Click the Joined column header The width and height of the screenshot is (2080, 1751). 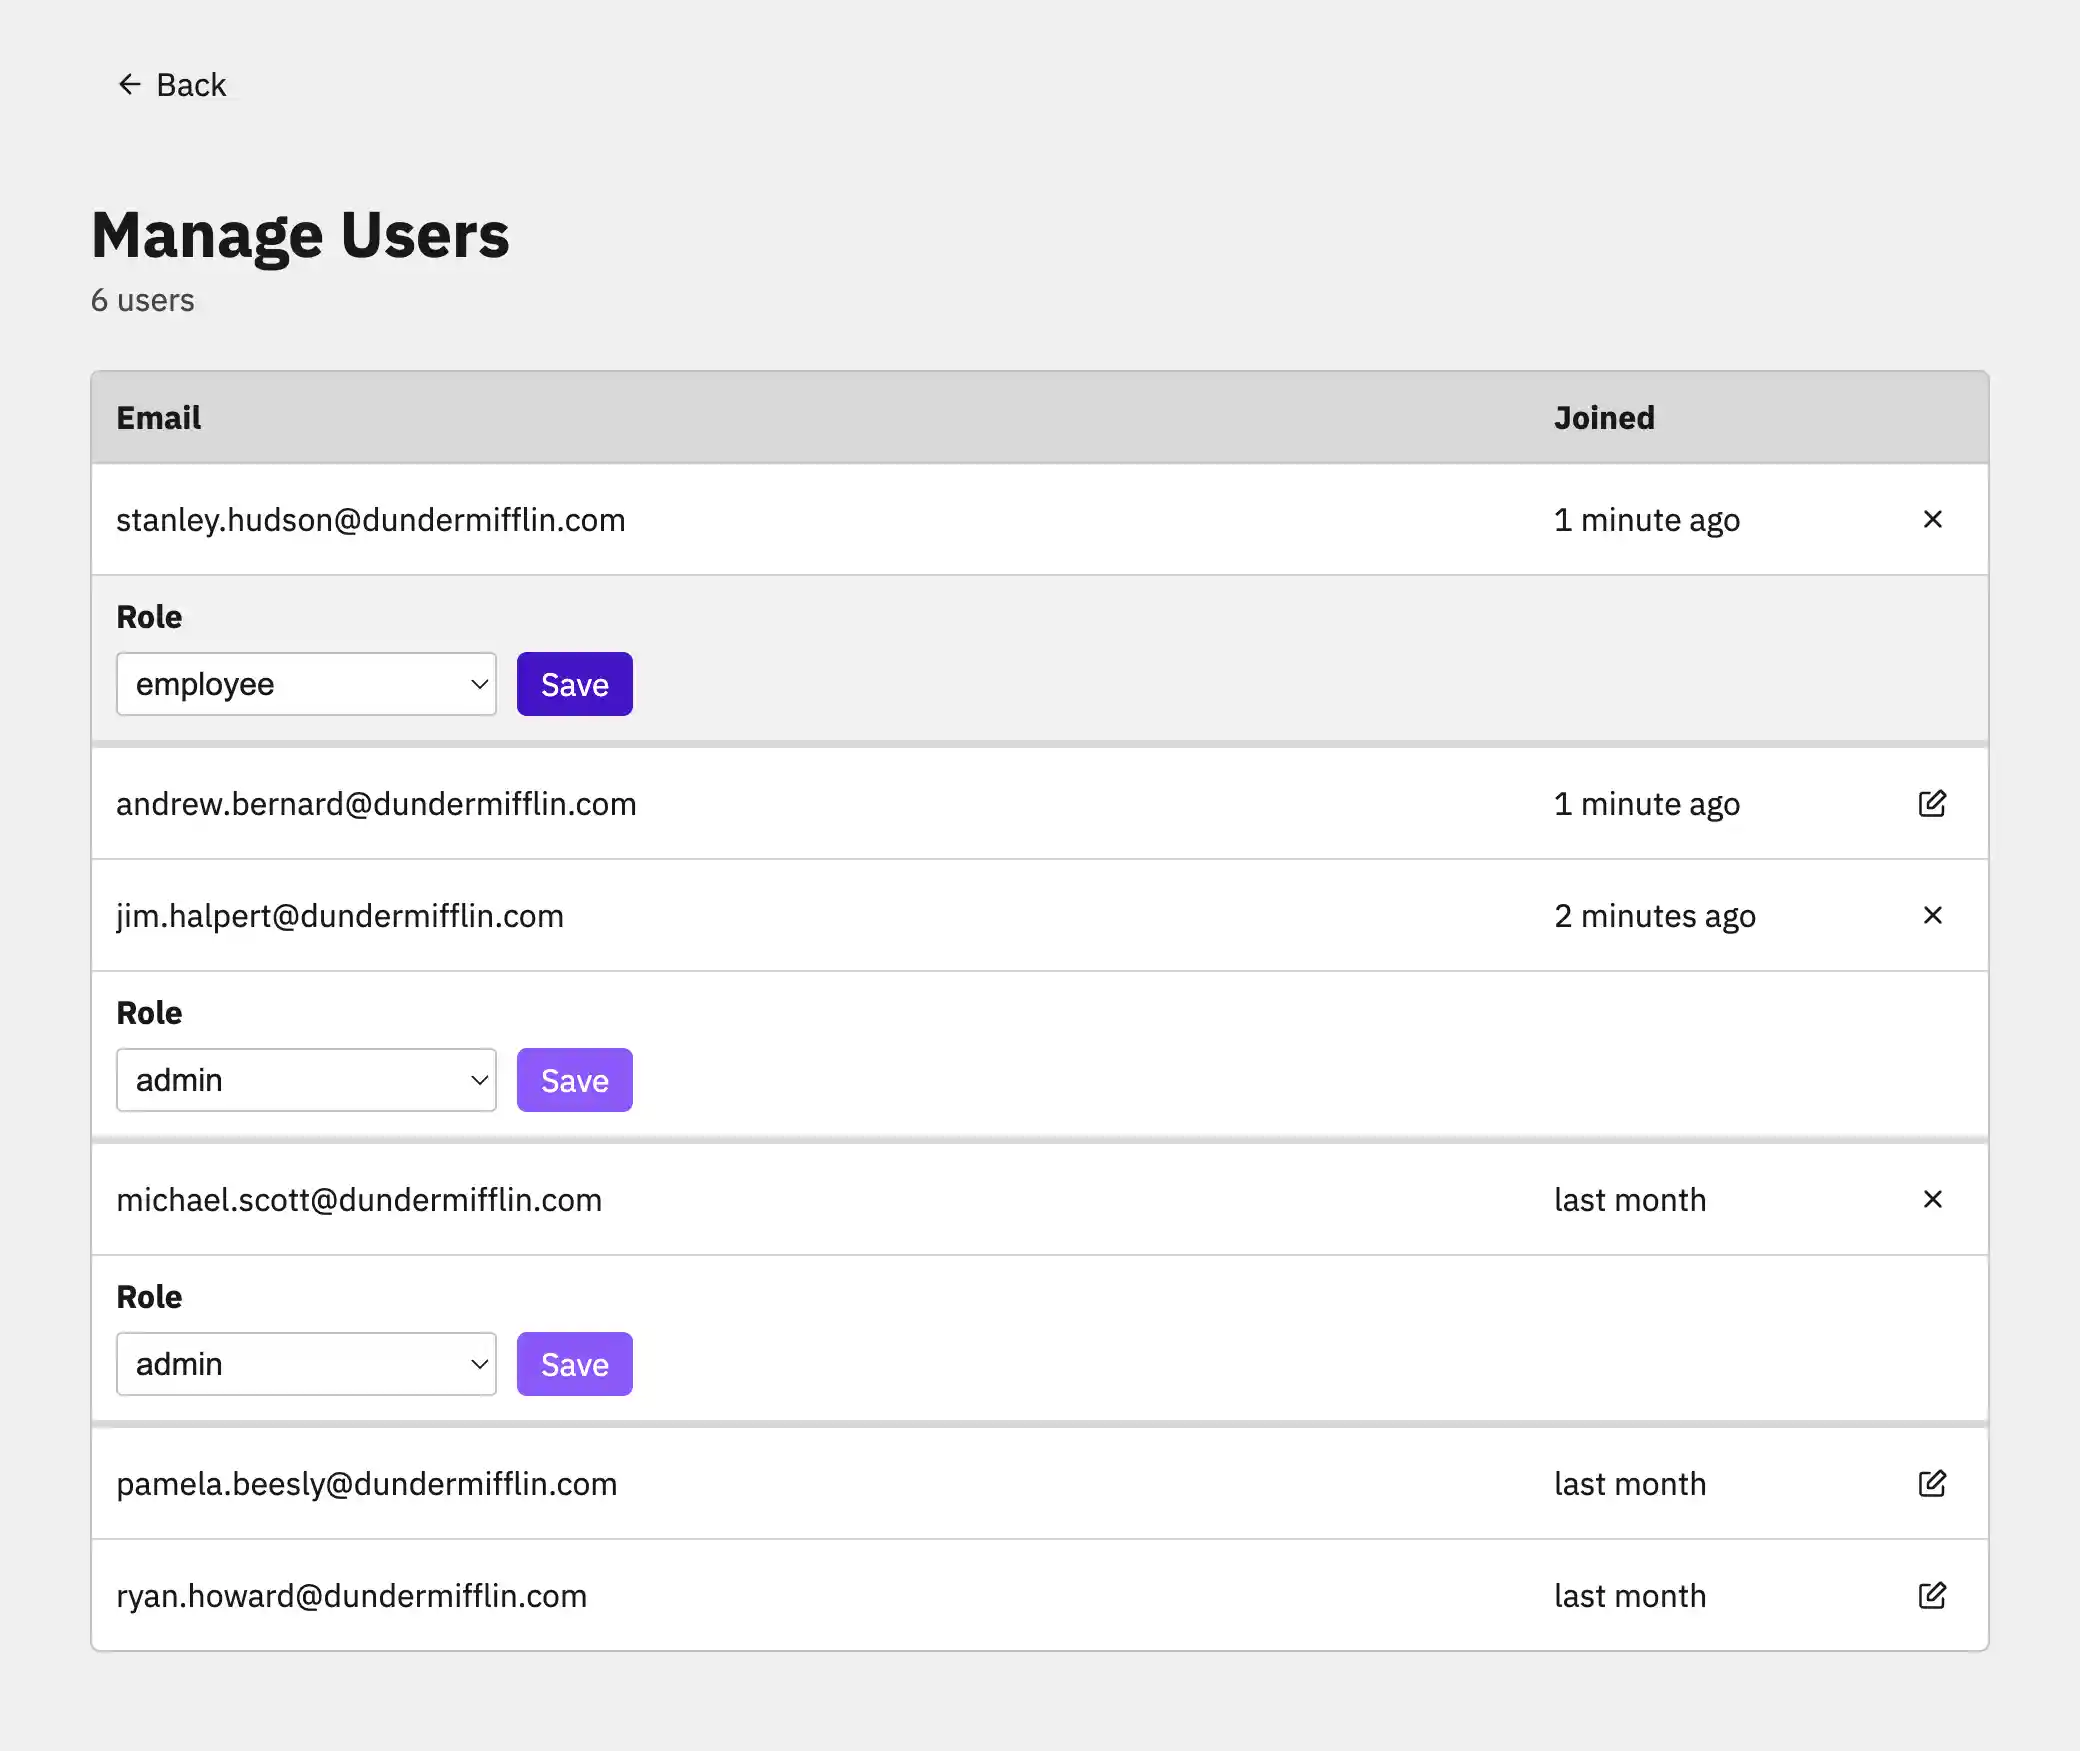click(1603, 417)
